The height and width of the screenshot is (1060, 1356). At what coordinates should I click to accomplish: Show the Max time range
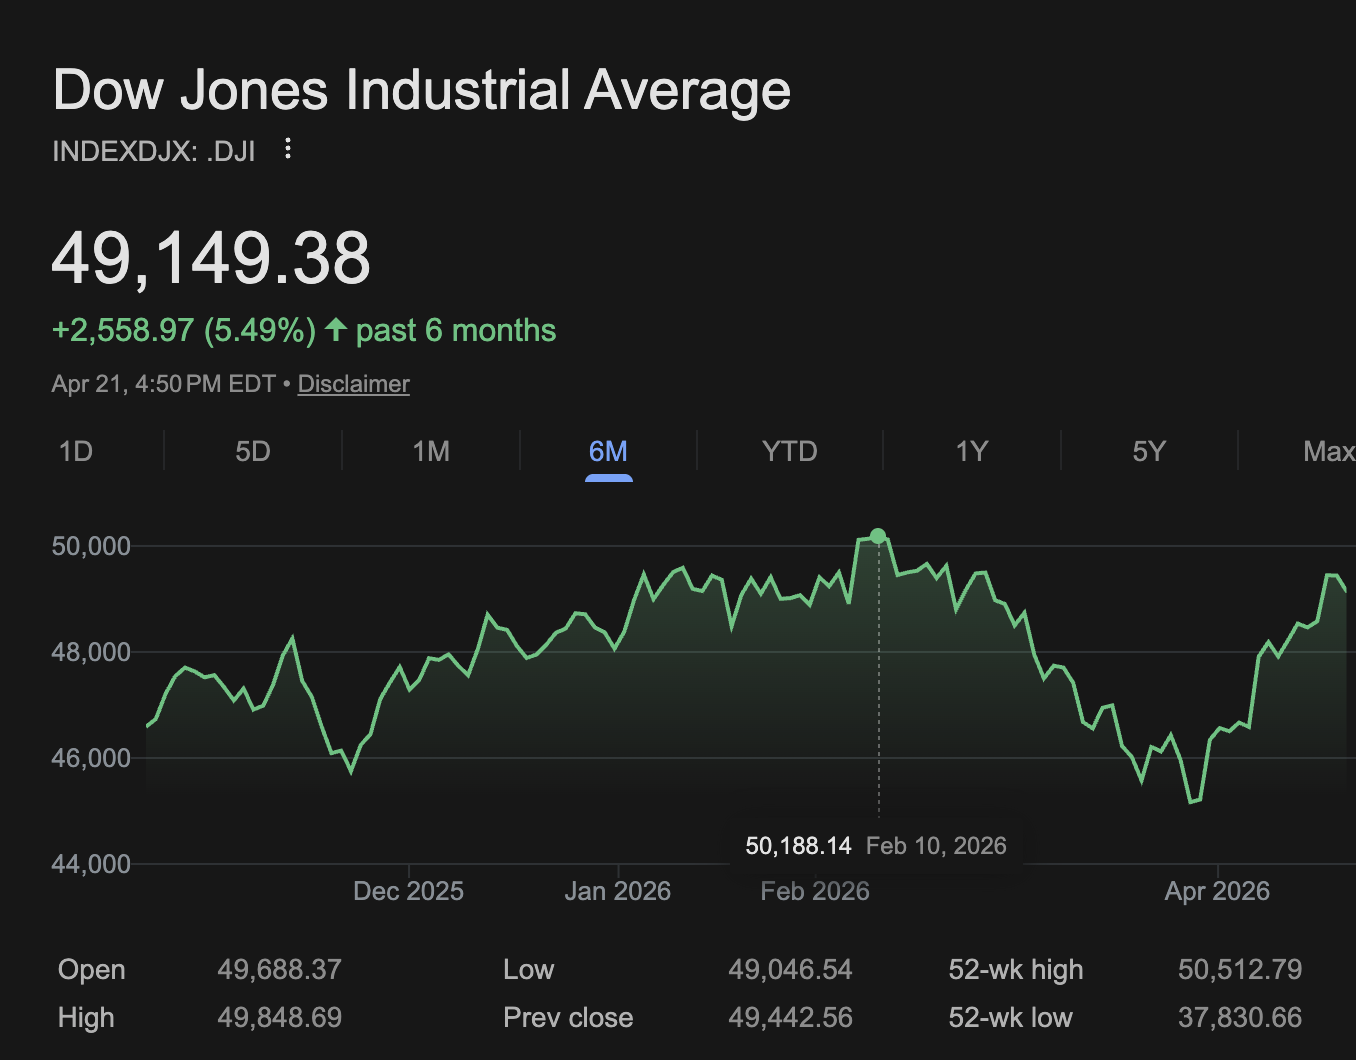(x=1328, y=451)
